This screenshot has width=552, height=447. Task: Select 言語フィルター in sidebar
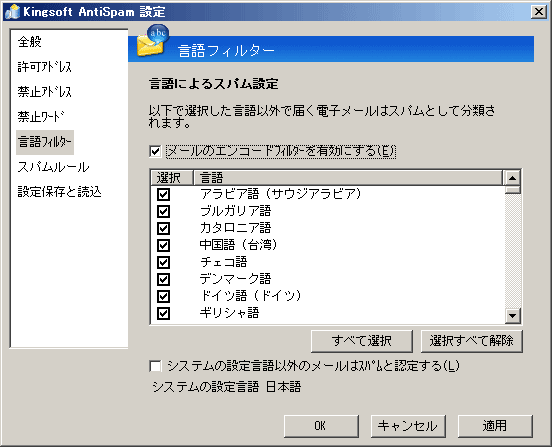point(45,142)
